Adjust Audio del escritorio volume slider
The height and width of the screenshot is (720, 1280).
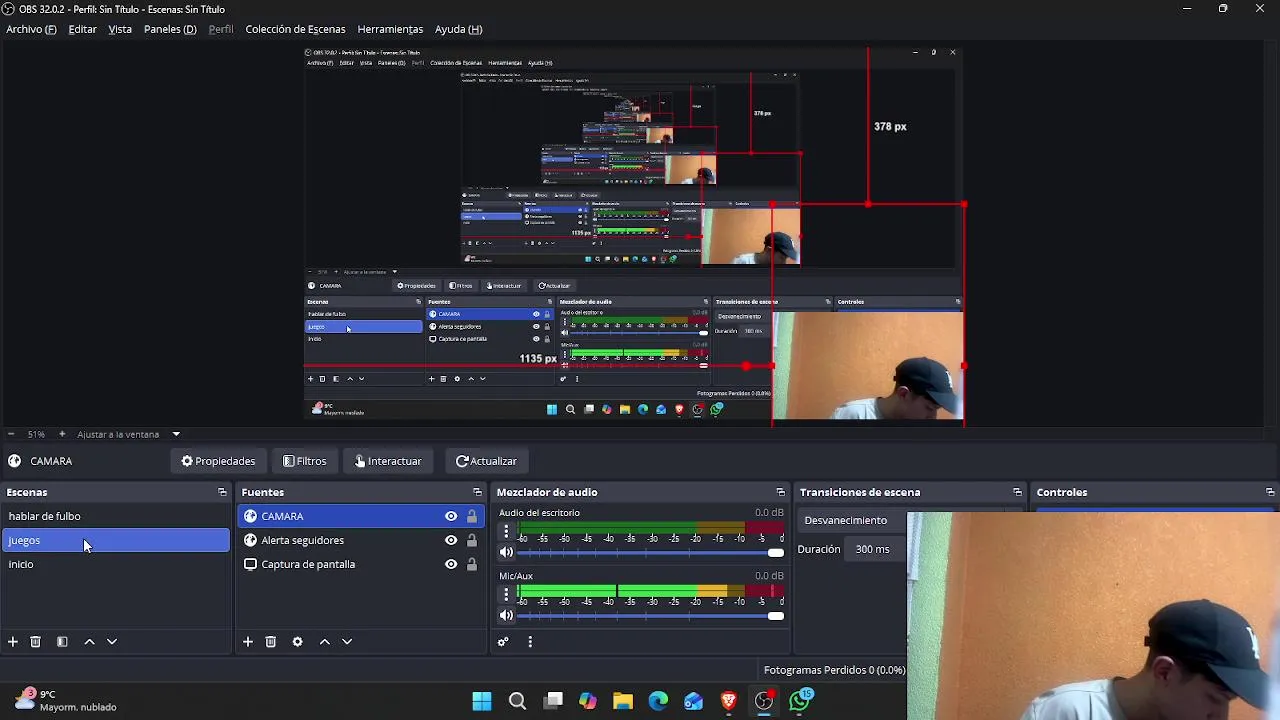coord(650,552)
